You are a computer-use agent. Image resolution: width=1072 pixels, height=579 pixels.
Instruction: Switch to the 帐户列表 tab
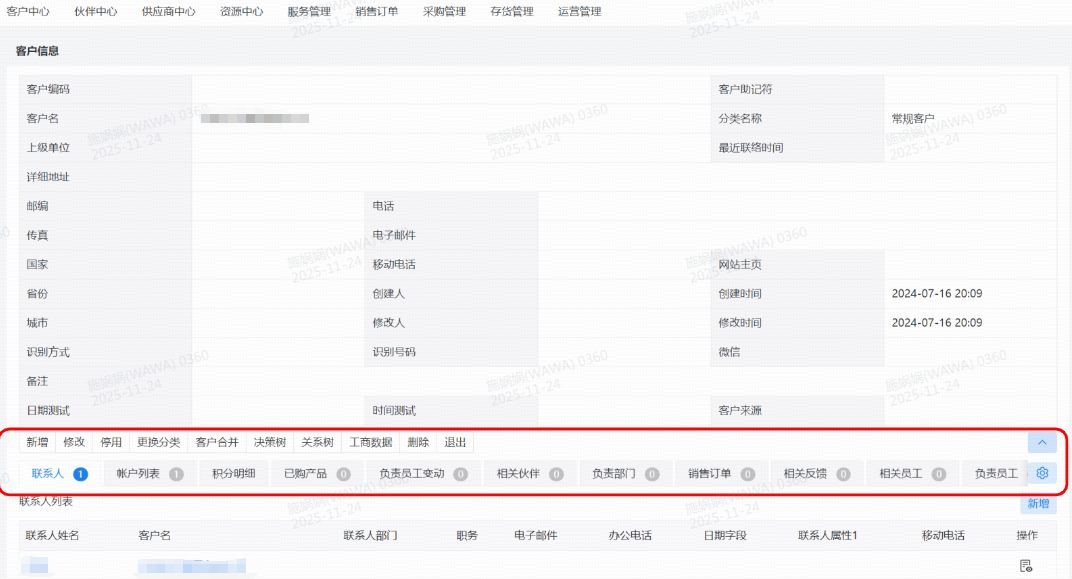pos(138,473)
